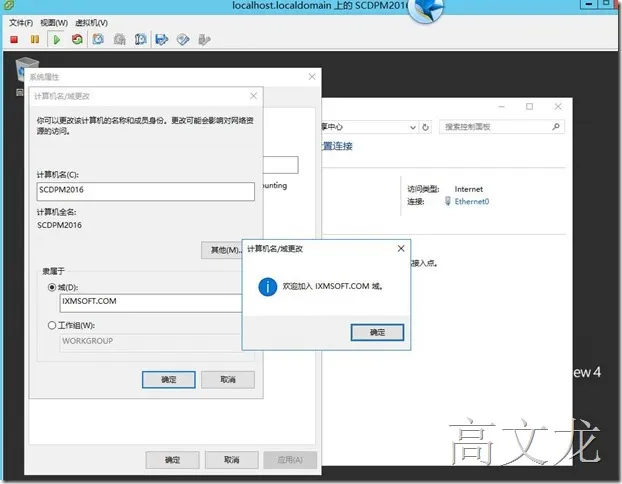Click the 置连接 link in the network center

[x=337, y=146]
